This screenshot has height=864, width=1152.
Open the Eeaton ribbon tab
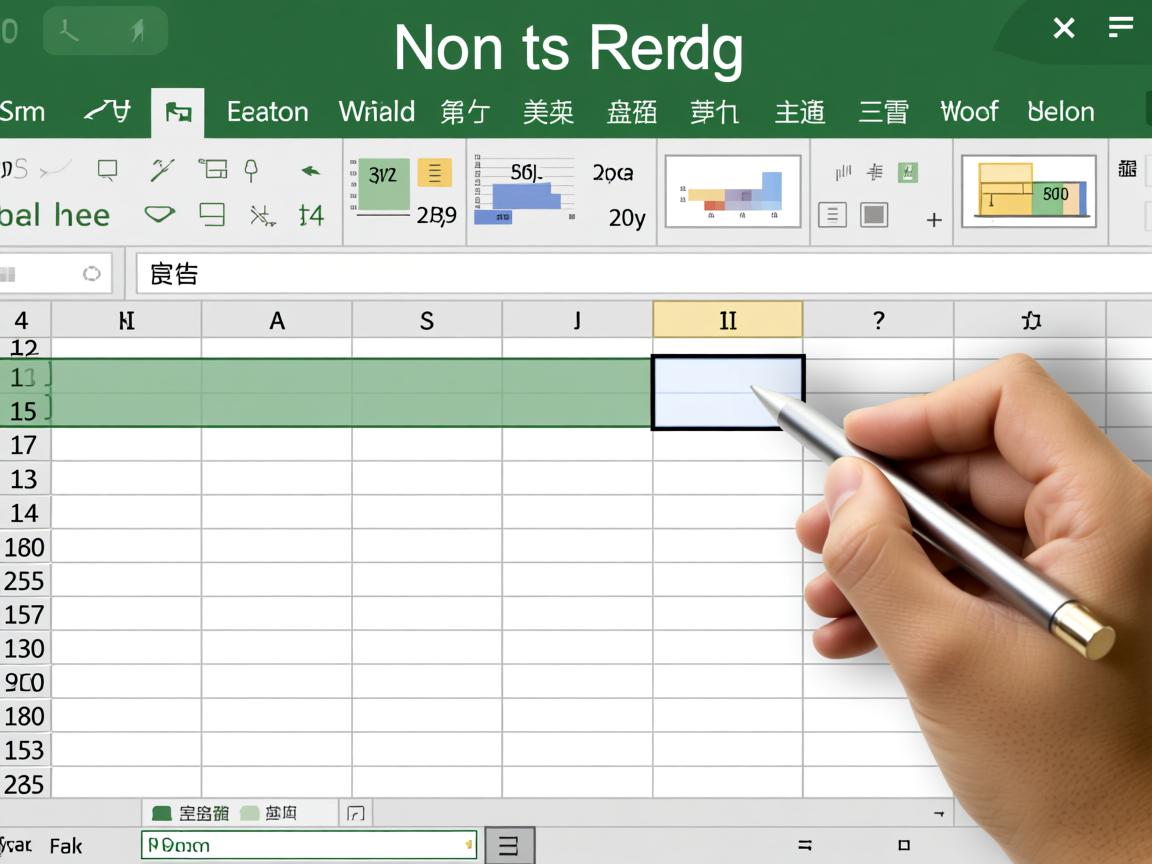(267, 112)
